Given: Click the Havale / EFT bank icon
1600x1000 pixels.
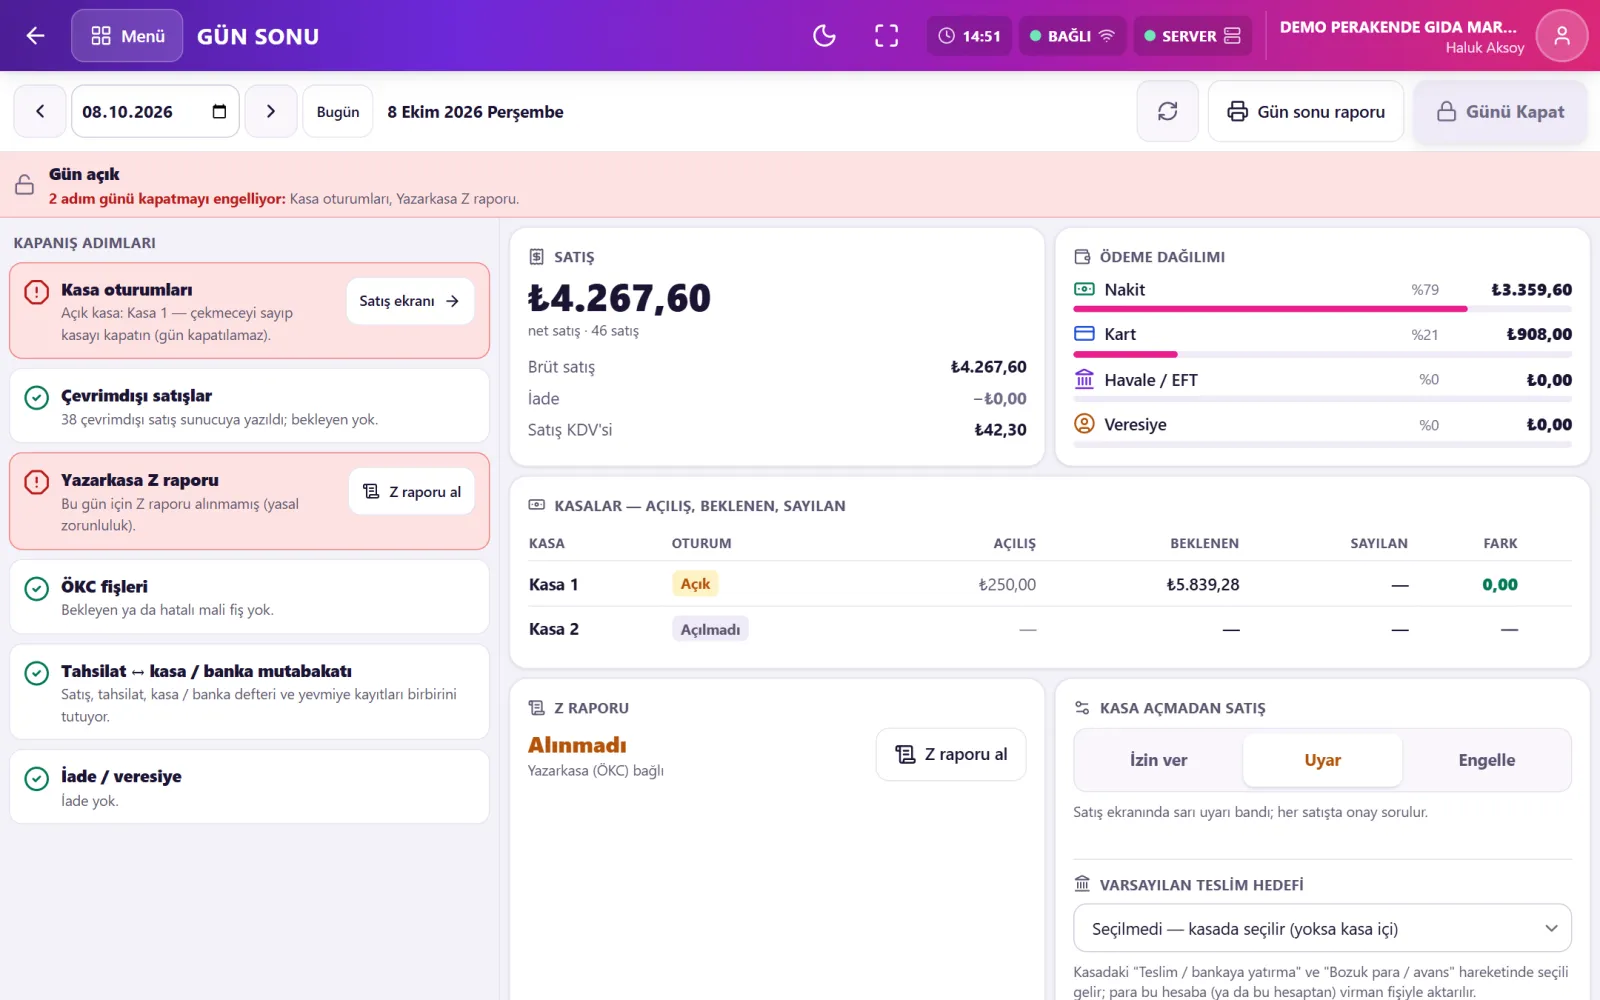Looking at the screenshot, I should tap(1084, 379).
